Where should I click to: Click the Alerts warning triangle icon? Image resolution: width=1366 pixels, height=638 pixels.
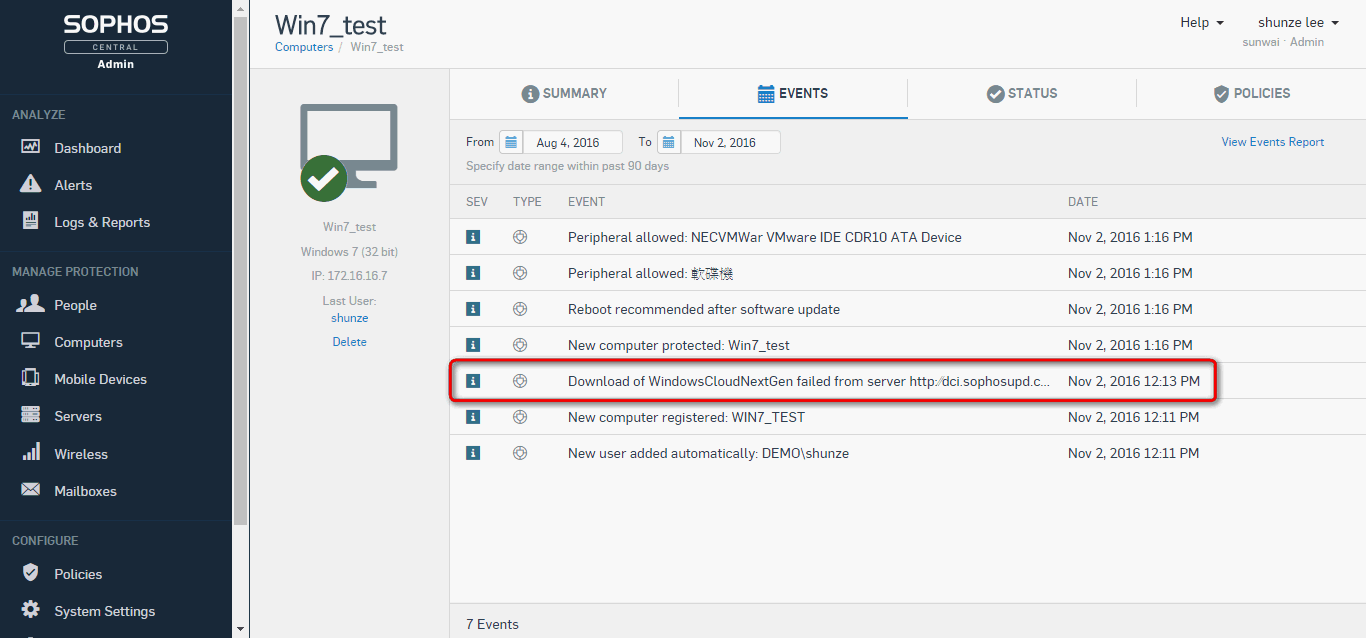coord(31,184)
